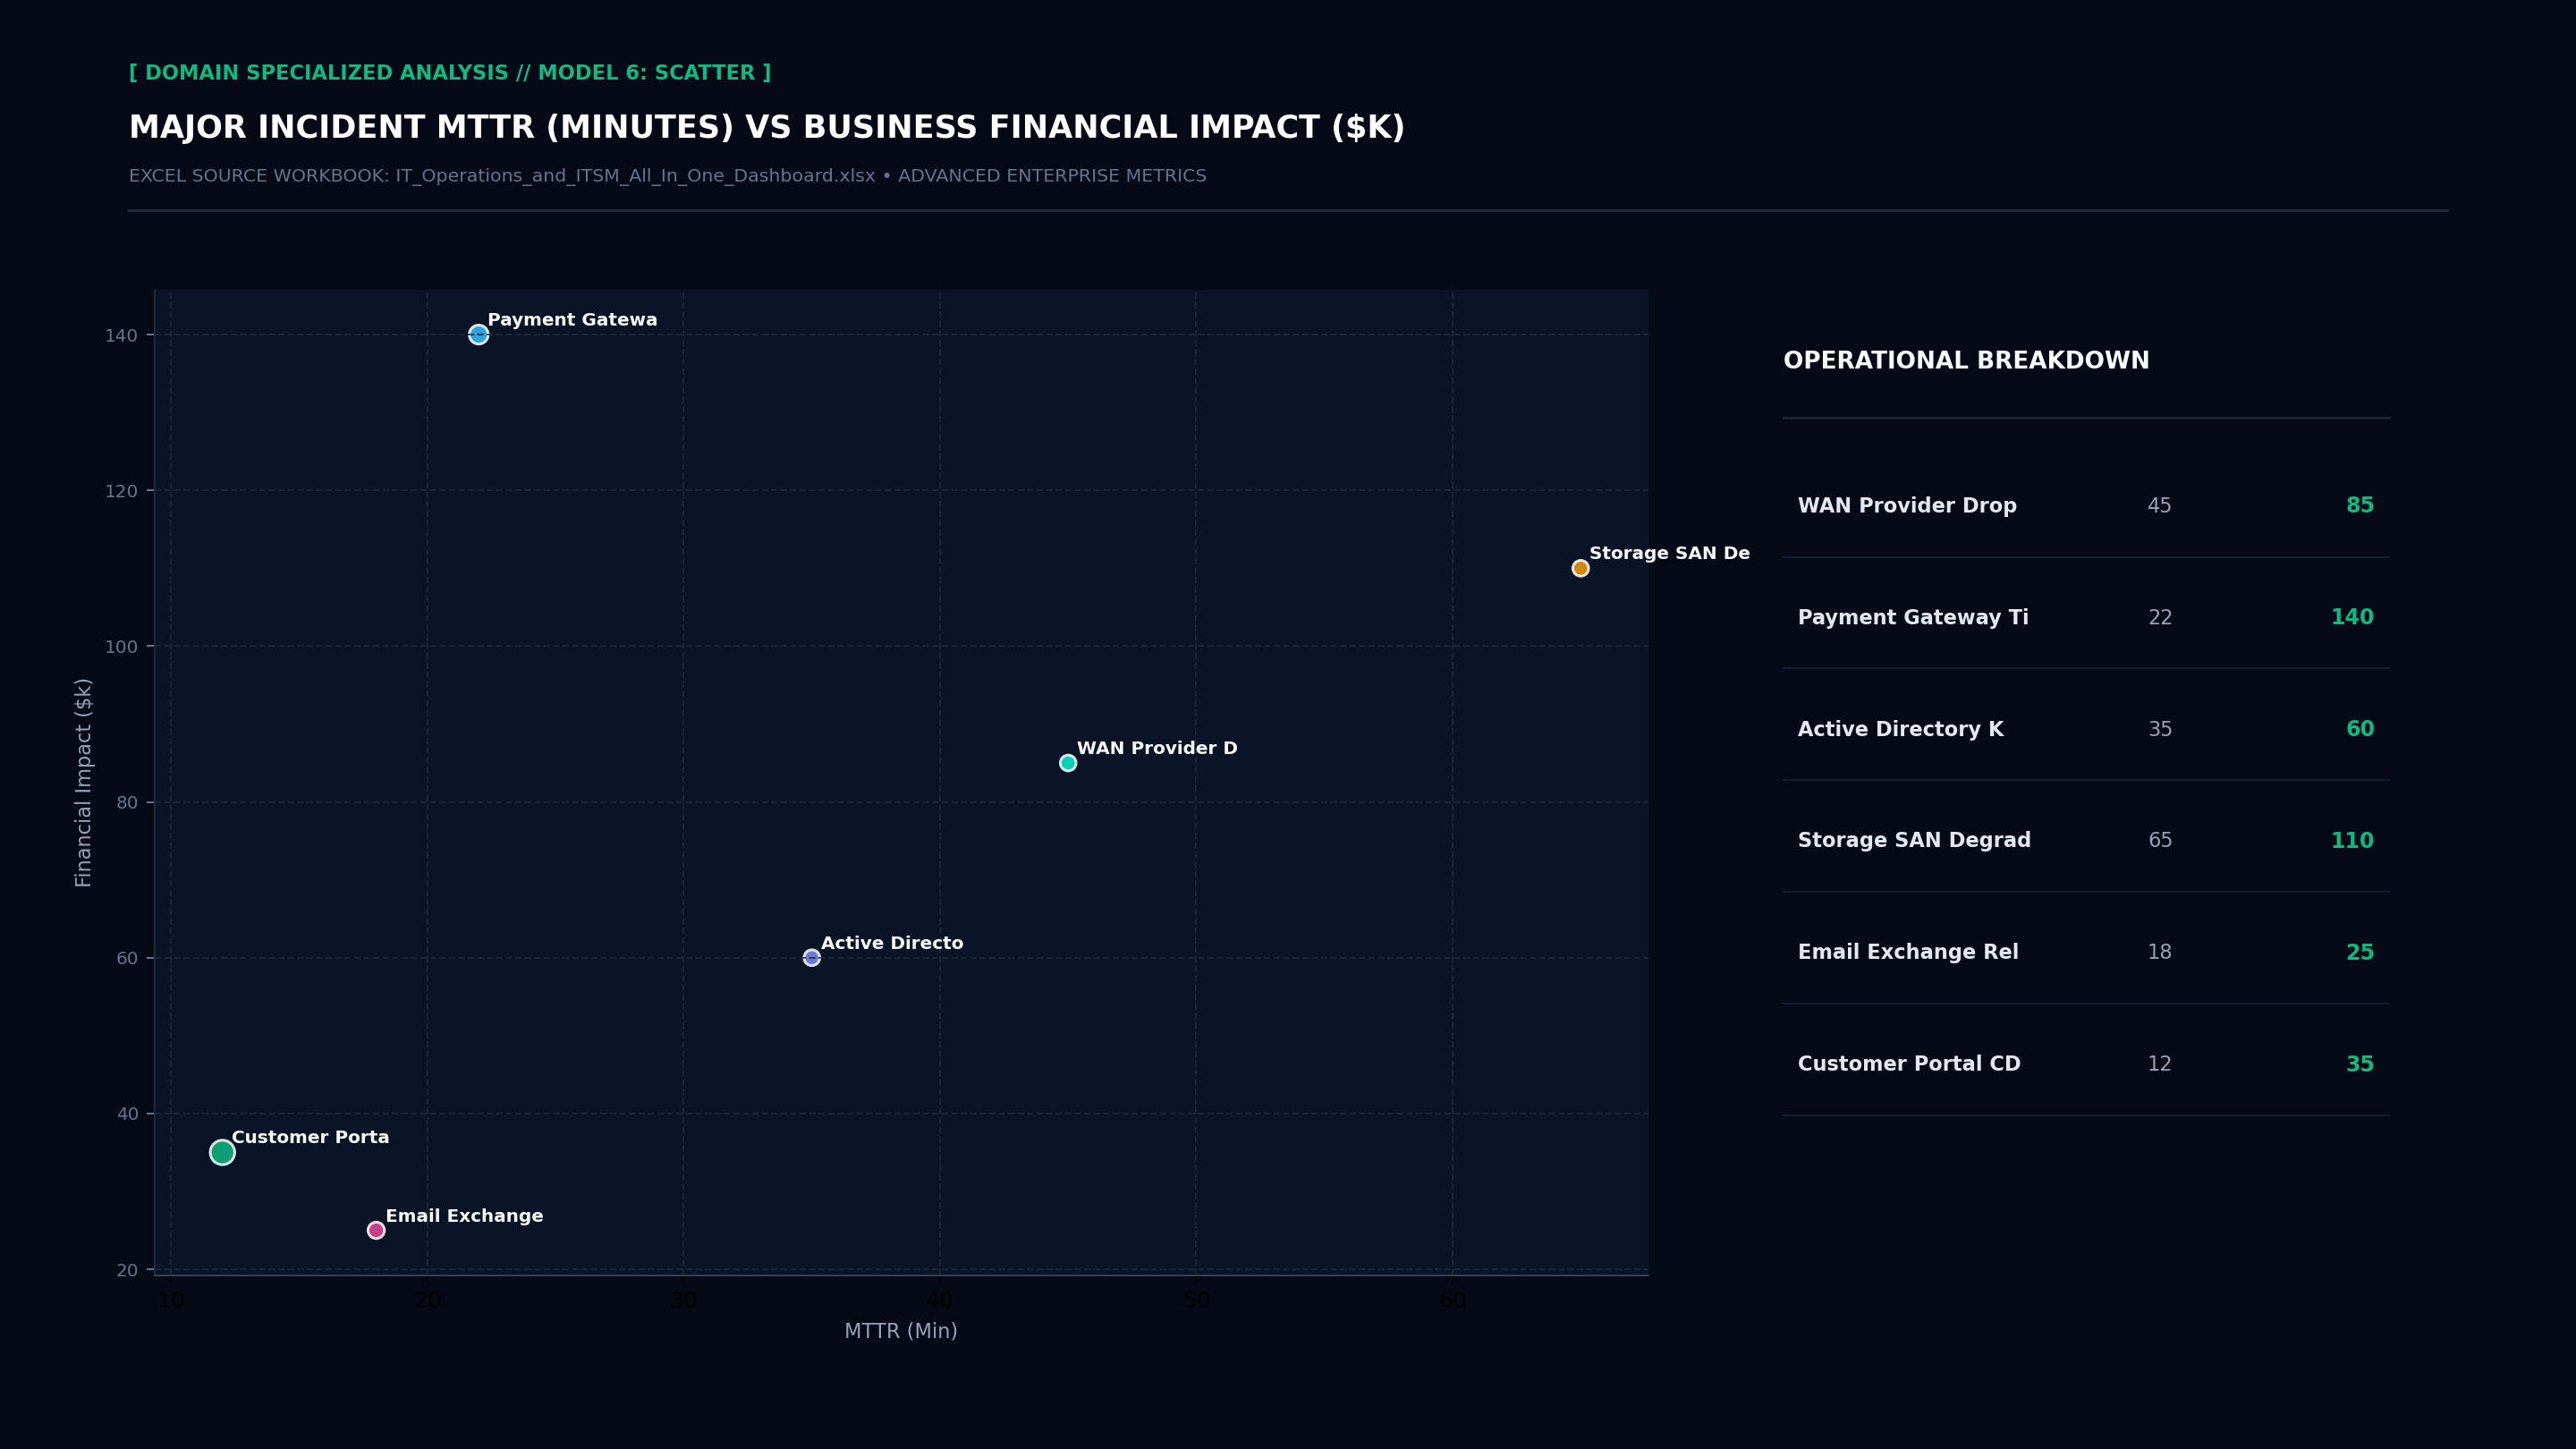The width and height of the screenshot is (2576, 1449).
Task: Select 'Customer Portal CD' row name
Action: 1909,1064
